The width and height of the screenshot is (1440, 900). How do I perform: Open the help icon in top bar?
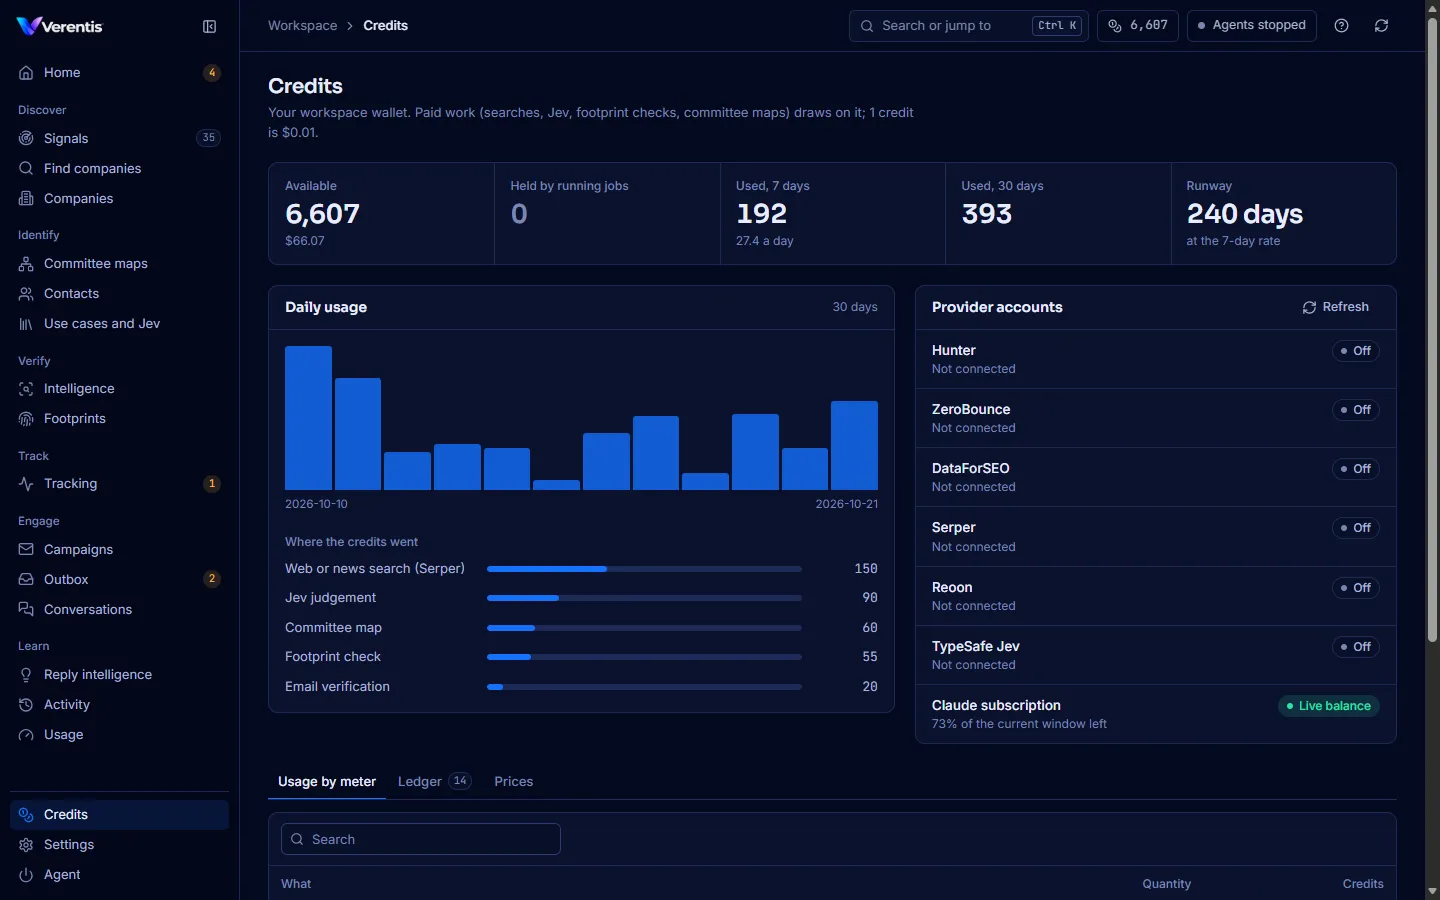pos(1342,26)
